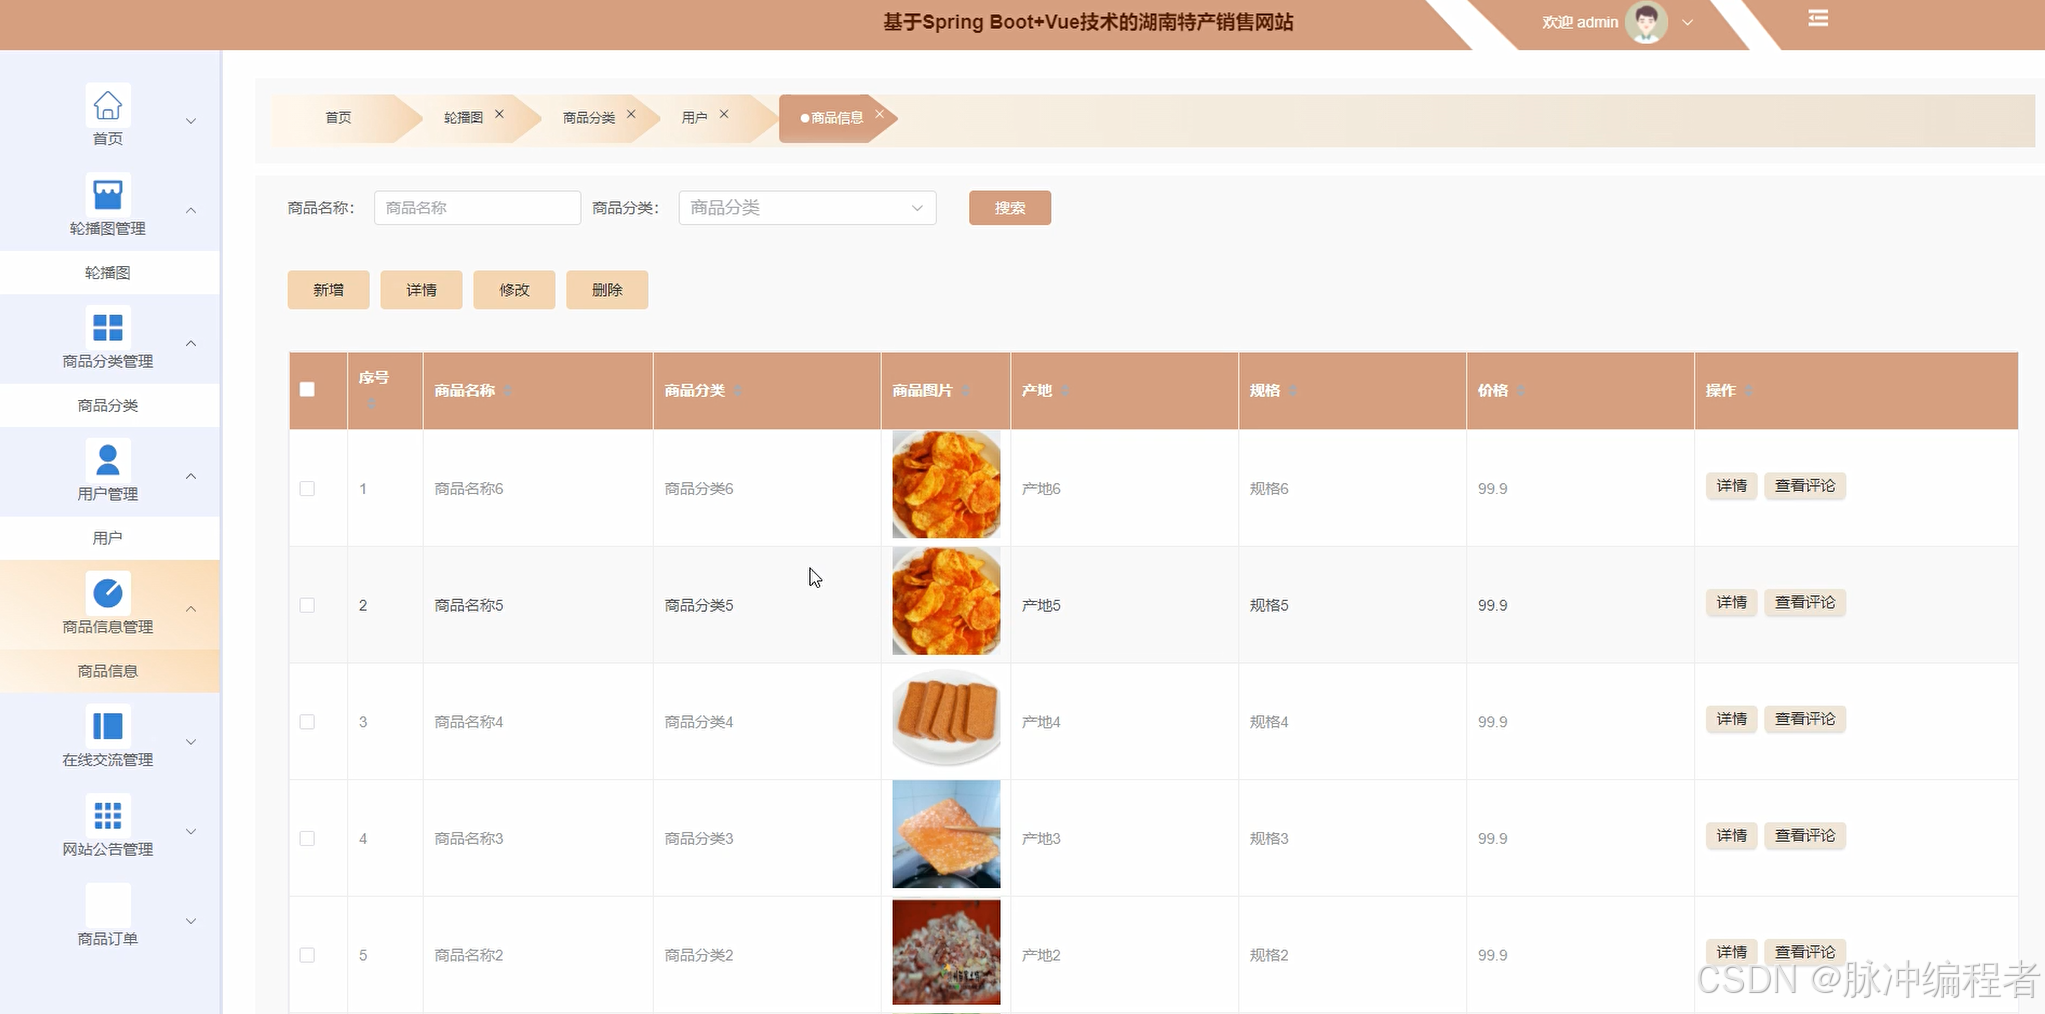This screenshot has height=1014, width=2045.
Task: Check the row for 商品名称6
Action: 307,489
